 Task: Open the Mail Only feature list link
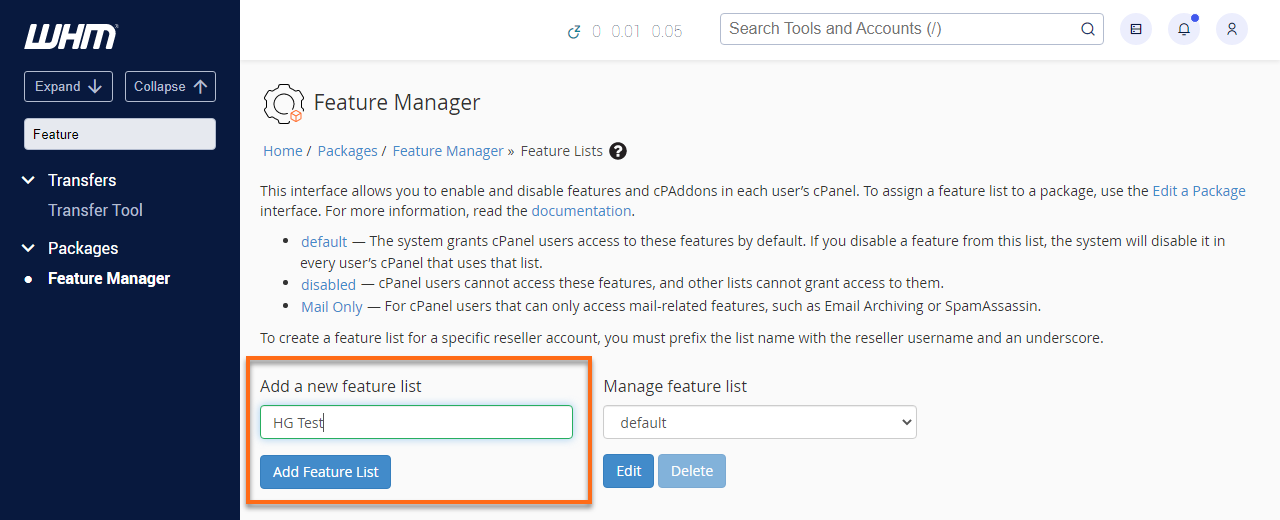click(x=332, y=307)
